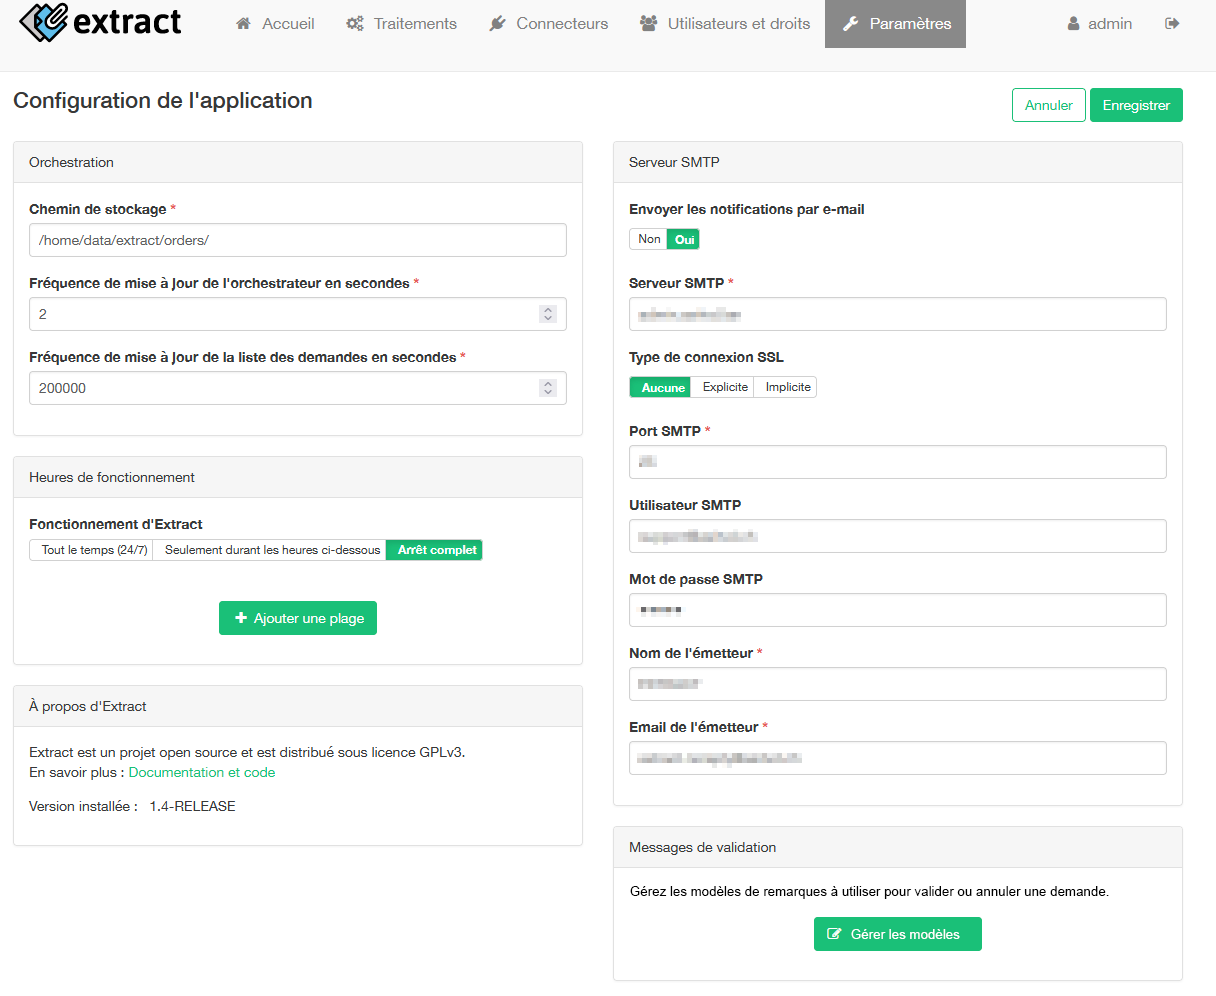
Task: Click the wrench icon beside Paramètres
Action: click(851, 23)
